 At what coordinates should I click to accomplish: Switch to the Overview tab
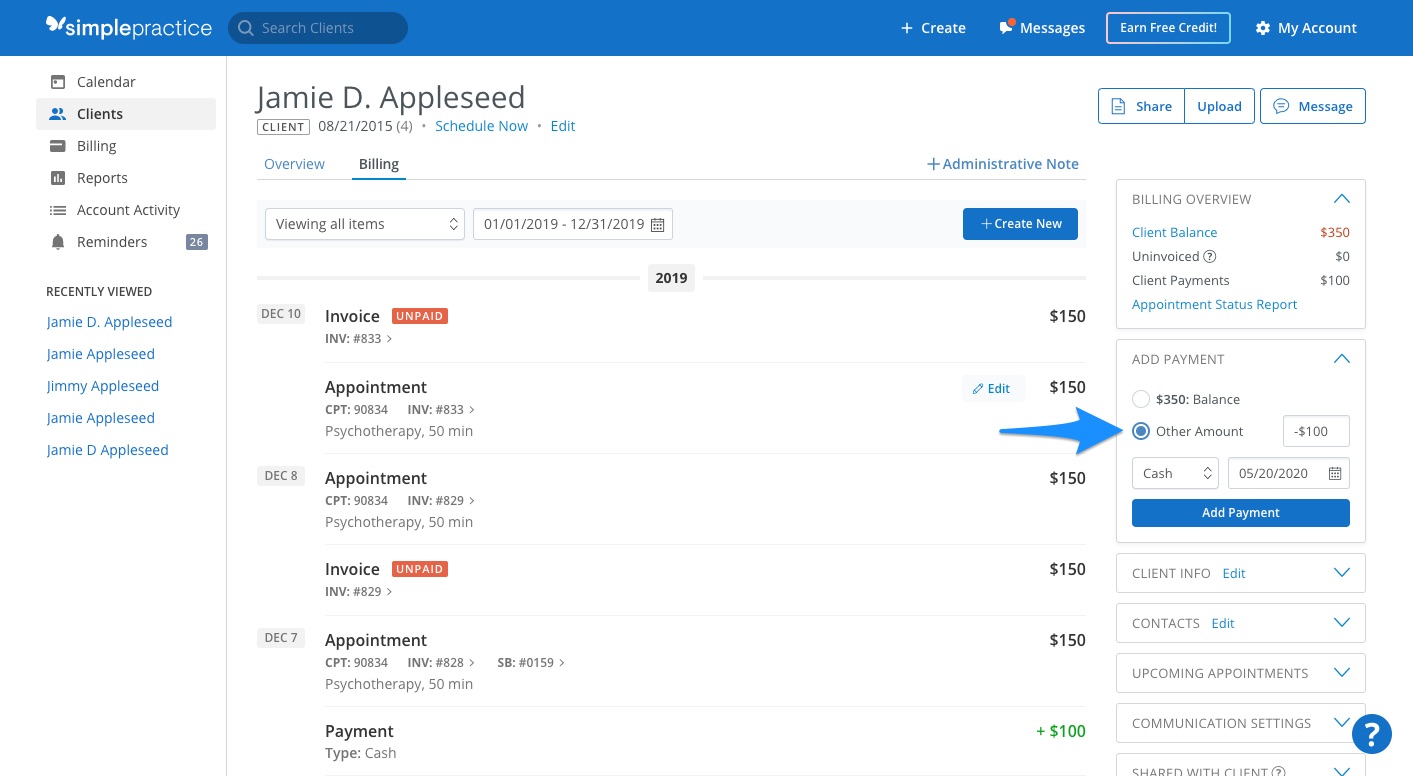coord(294,163)
